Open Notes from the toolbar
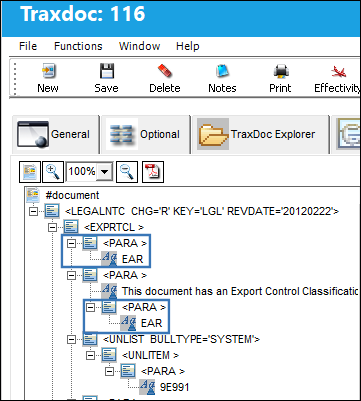The image size is (361, 401). click(x=222, y=71)
